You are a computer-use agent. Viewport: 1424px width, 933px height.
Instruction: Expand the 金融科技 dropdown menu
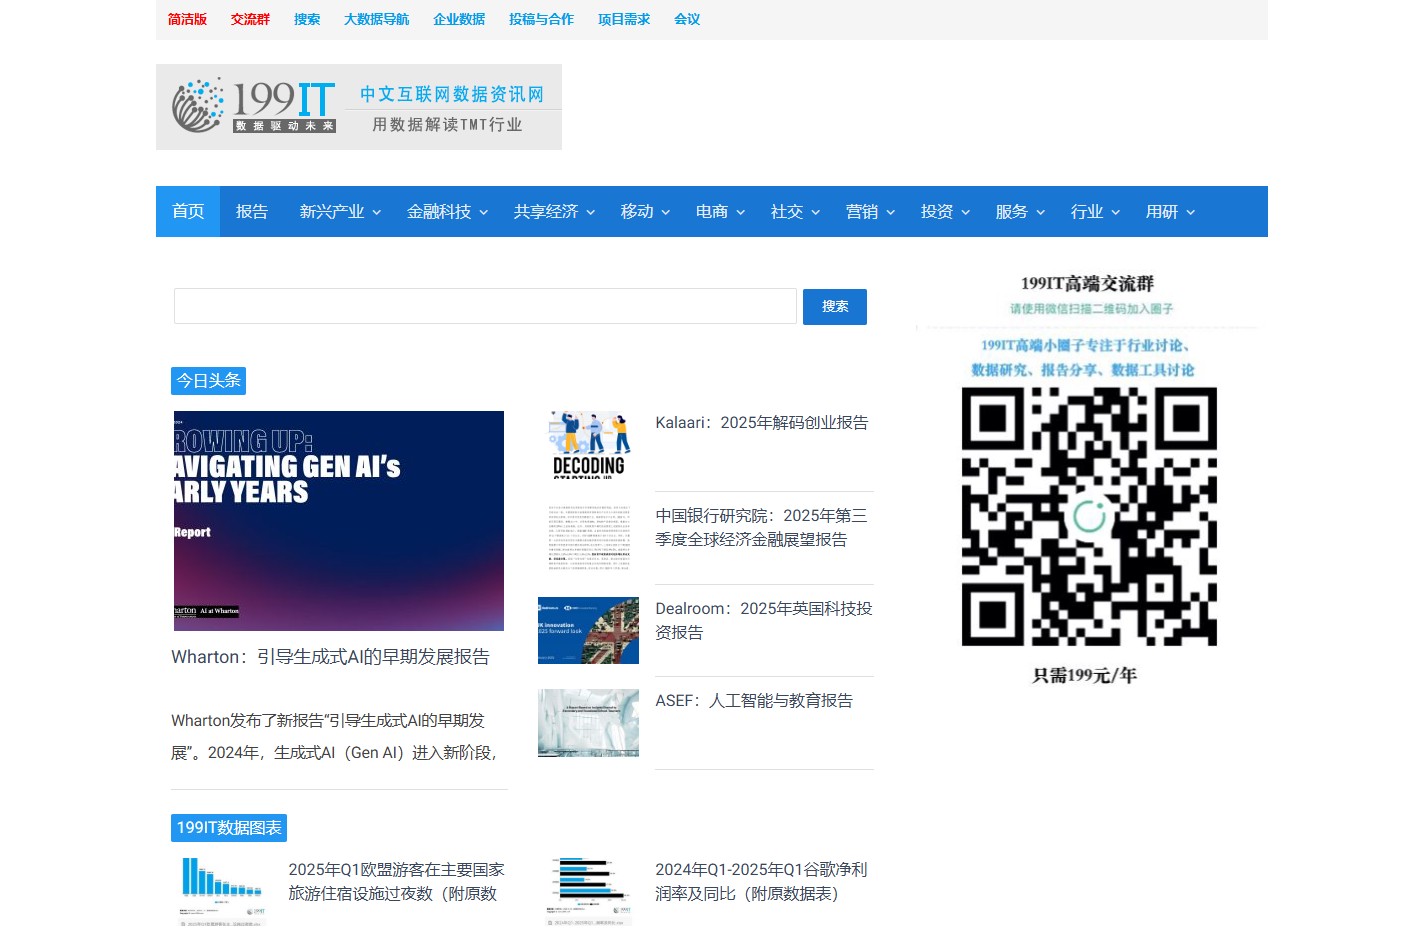coord(447,211)
